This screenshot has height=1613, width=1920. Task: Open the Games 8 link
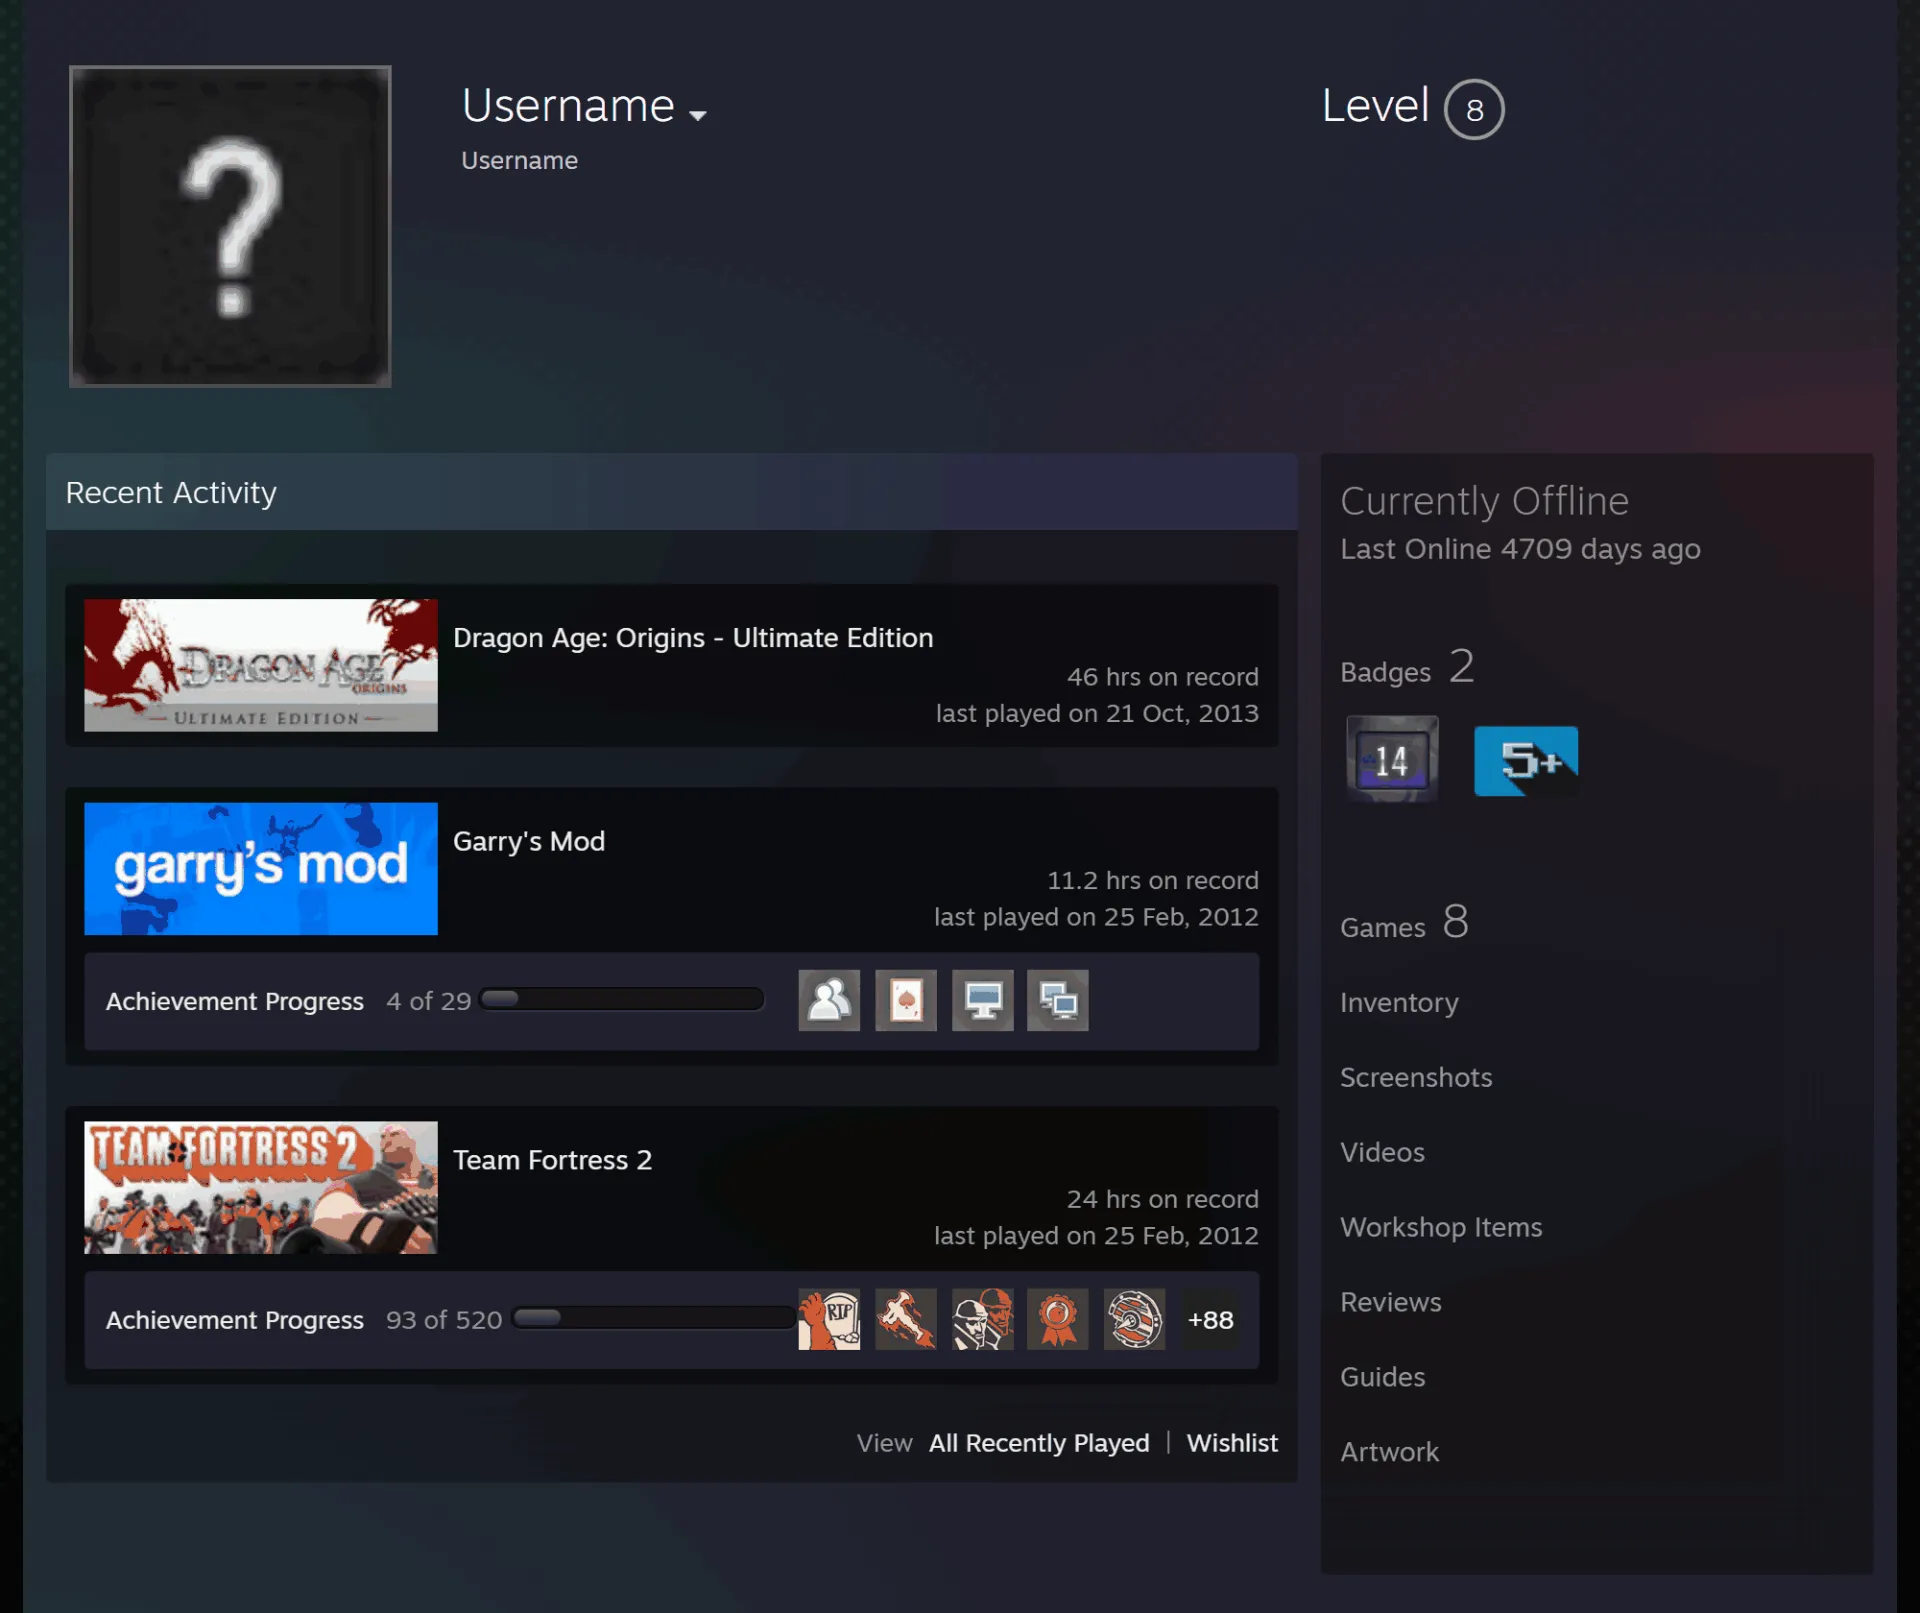point(1404,922)
